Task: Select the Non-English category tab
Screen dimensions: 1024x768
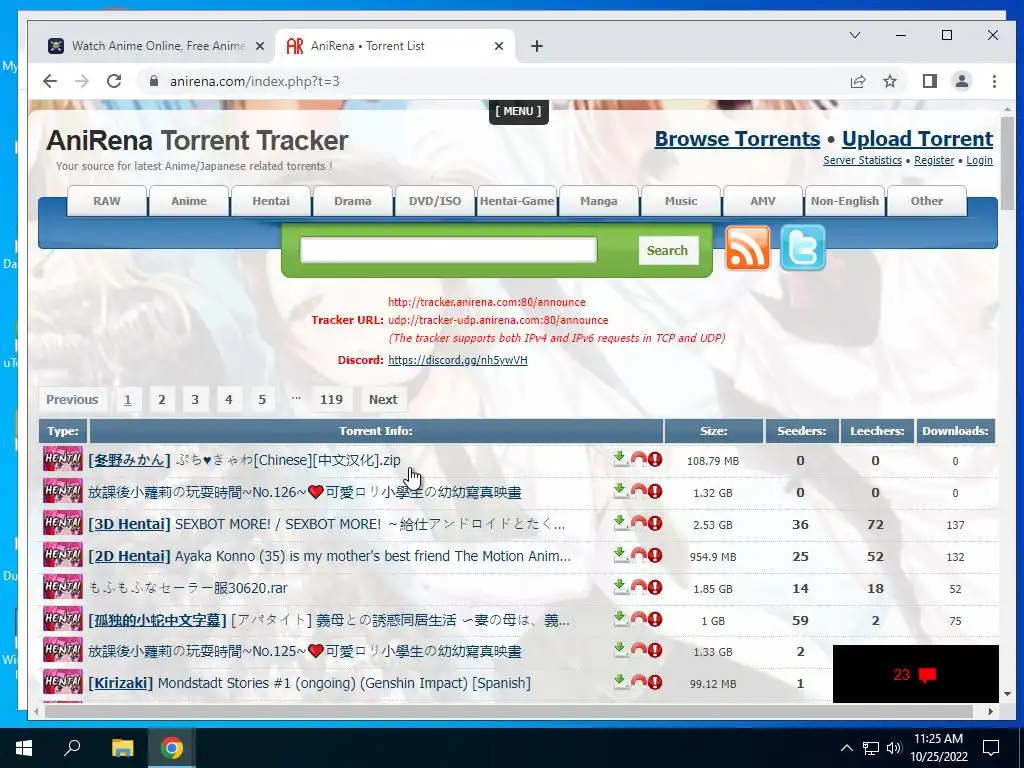Action: coord(845,201)
